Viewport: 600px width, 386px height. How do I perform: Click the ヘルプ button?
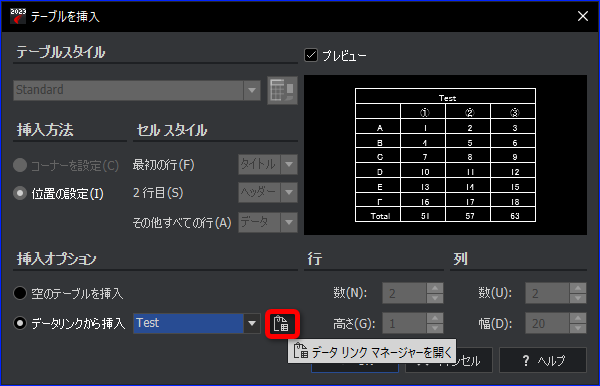point(543,360)
